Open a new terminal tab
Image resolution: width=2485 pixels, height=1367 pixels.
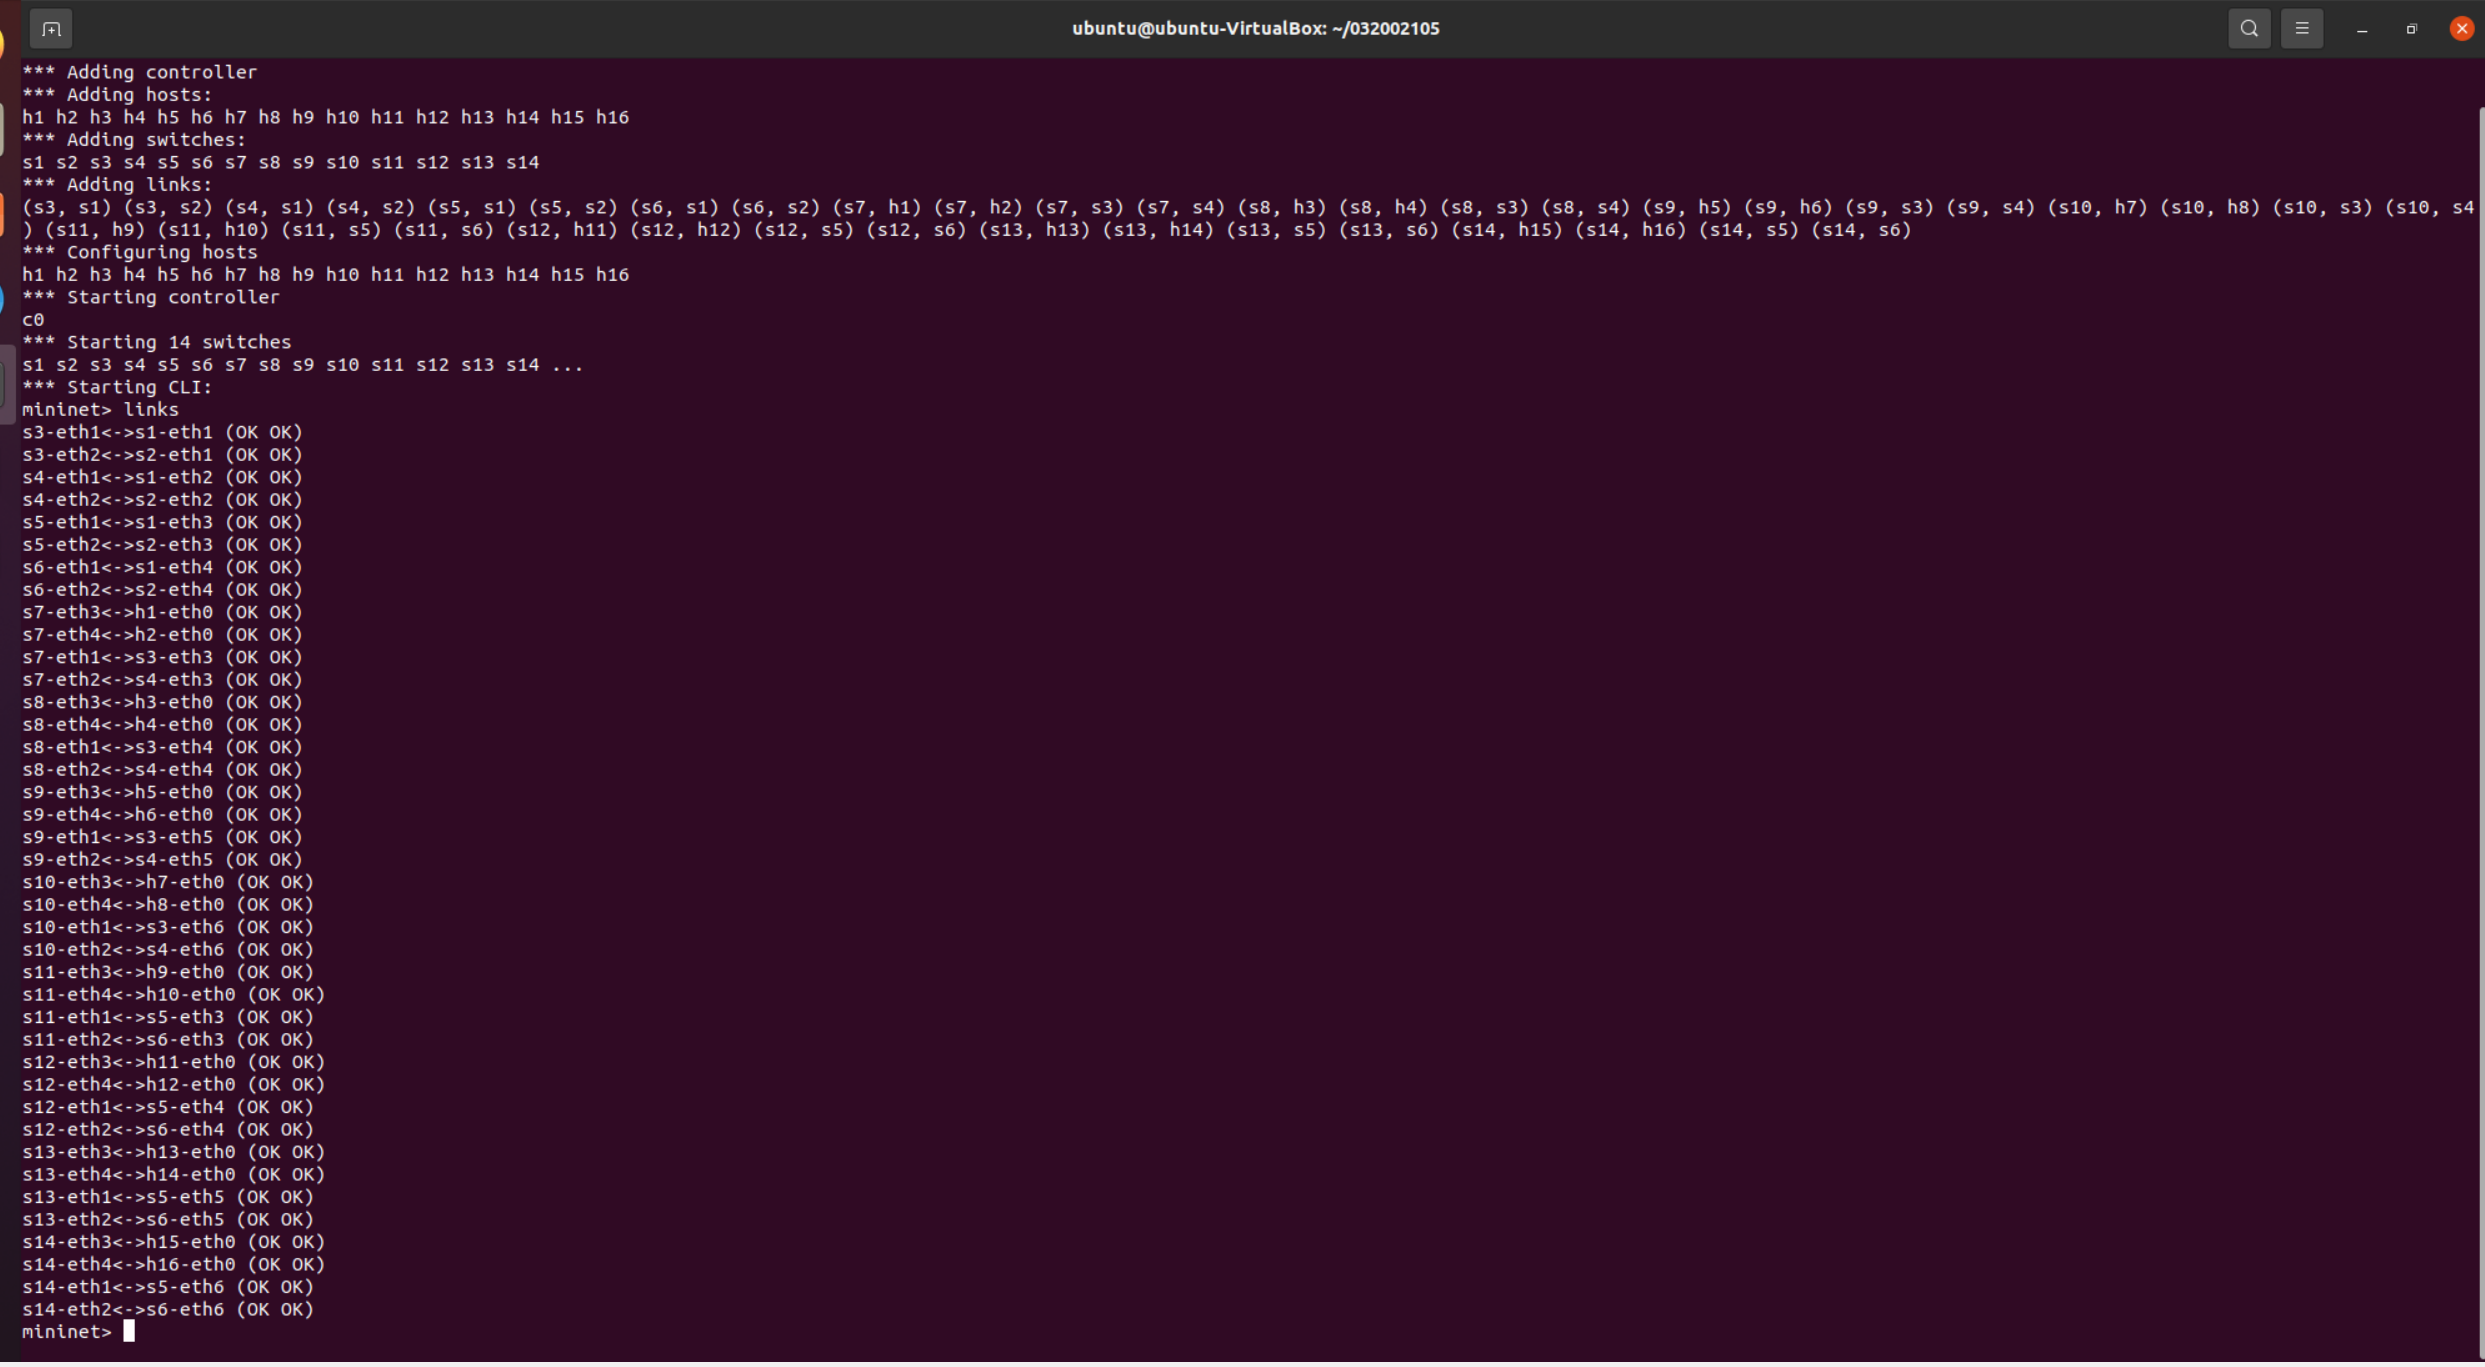tap(51, 29)
